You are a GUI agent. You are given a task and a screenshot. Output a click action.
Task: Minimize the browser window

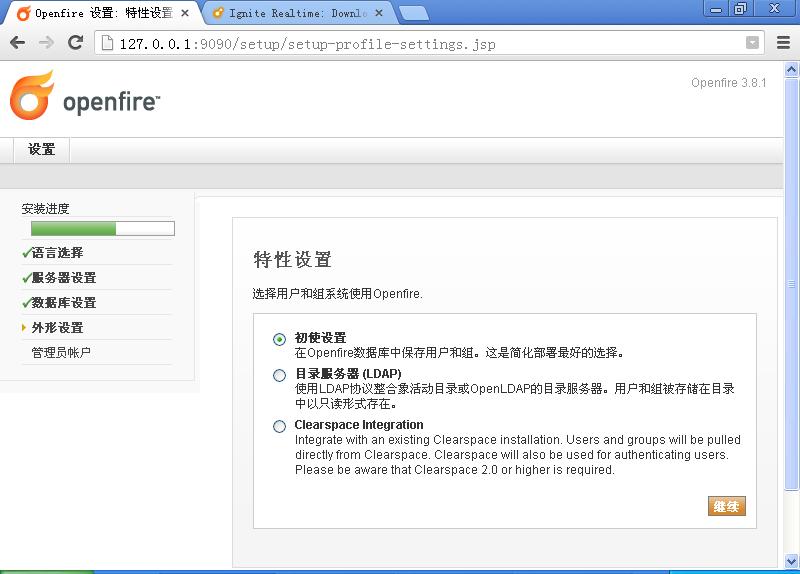716,9
